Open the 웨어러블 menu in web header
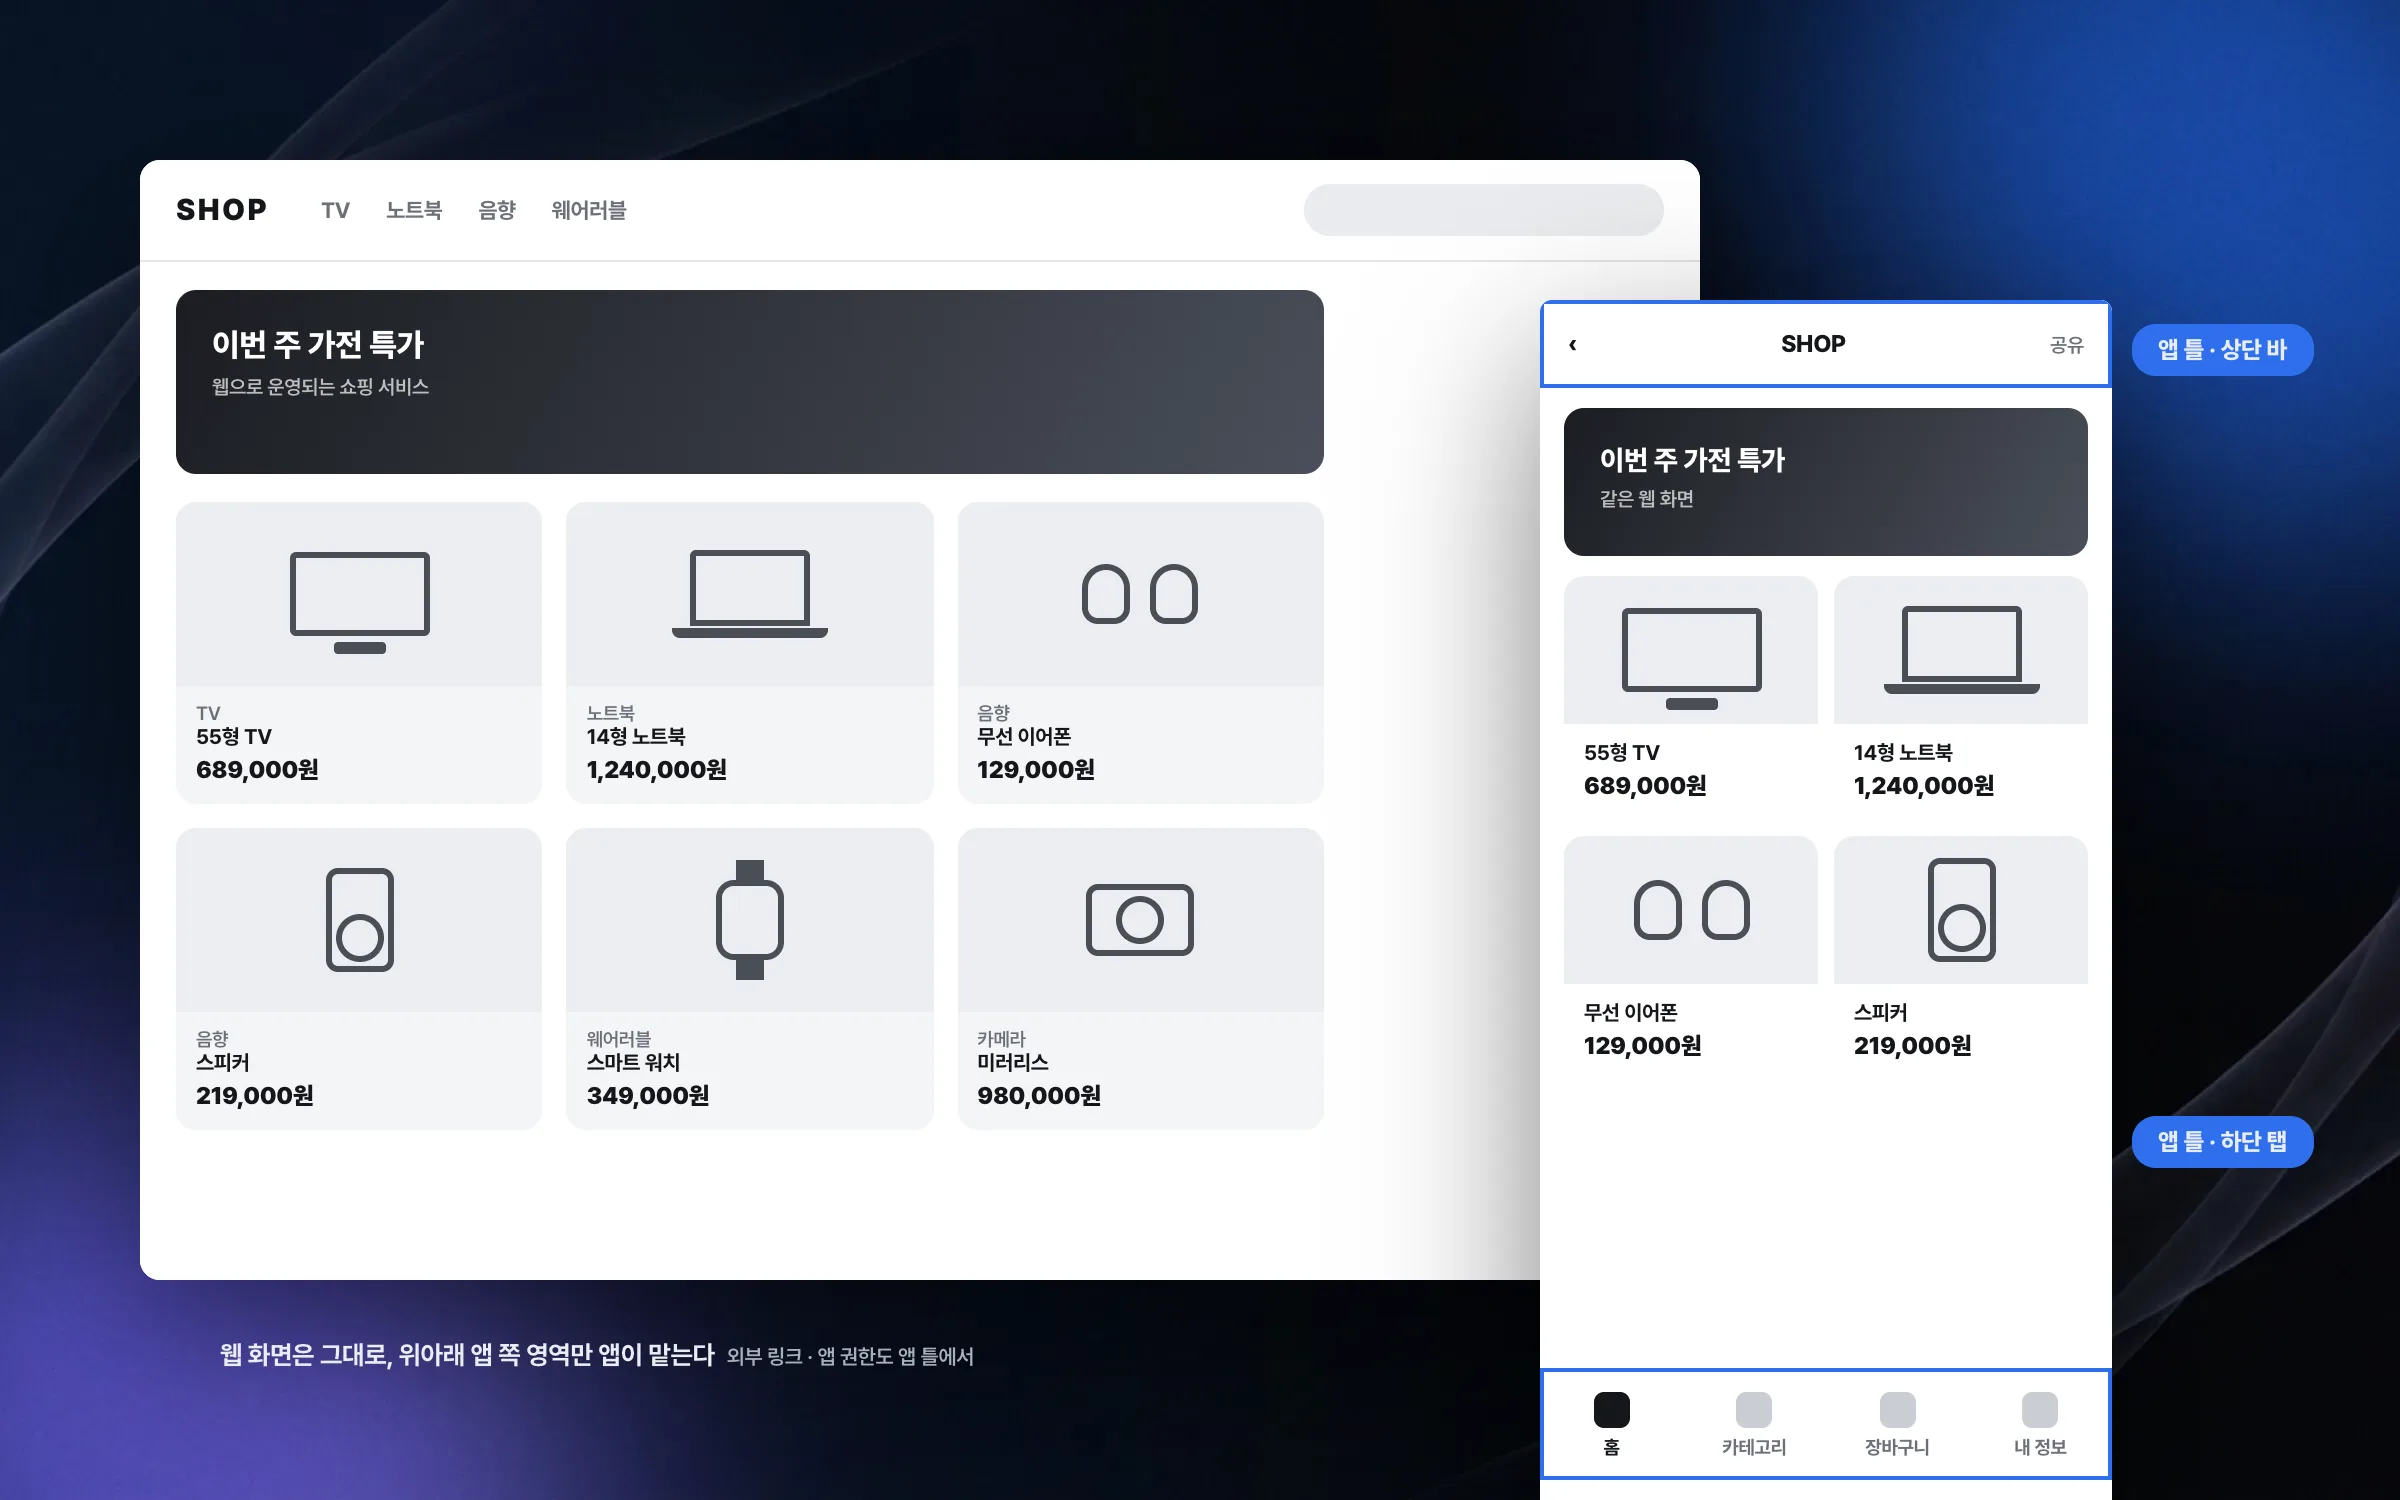The height and width of the screenshot is (1500, 2400). click(589, 210)
